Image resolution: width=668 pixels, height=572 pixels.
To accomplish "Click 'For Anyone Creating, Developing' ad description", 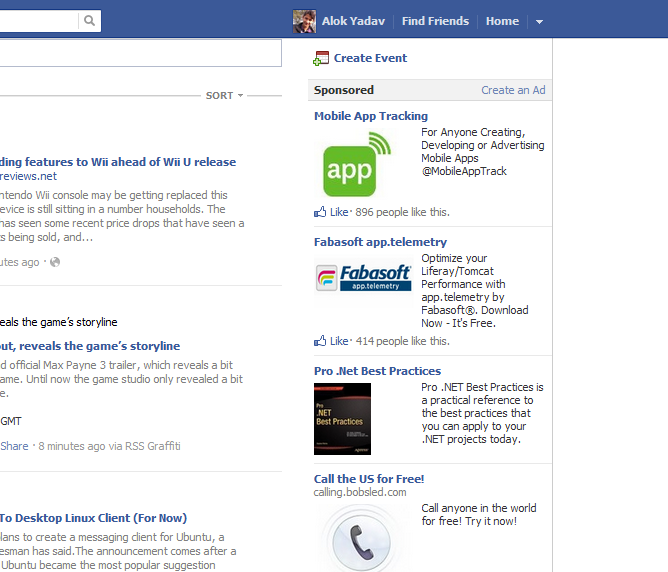I will [483, 152].
